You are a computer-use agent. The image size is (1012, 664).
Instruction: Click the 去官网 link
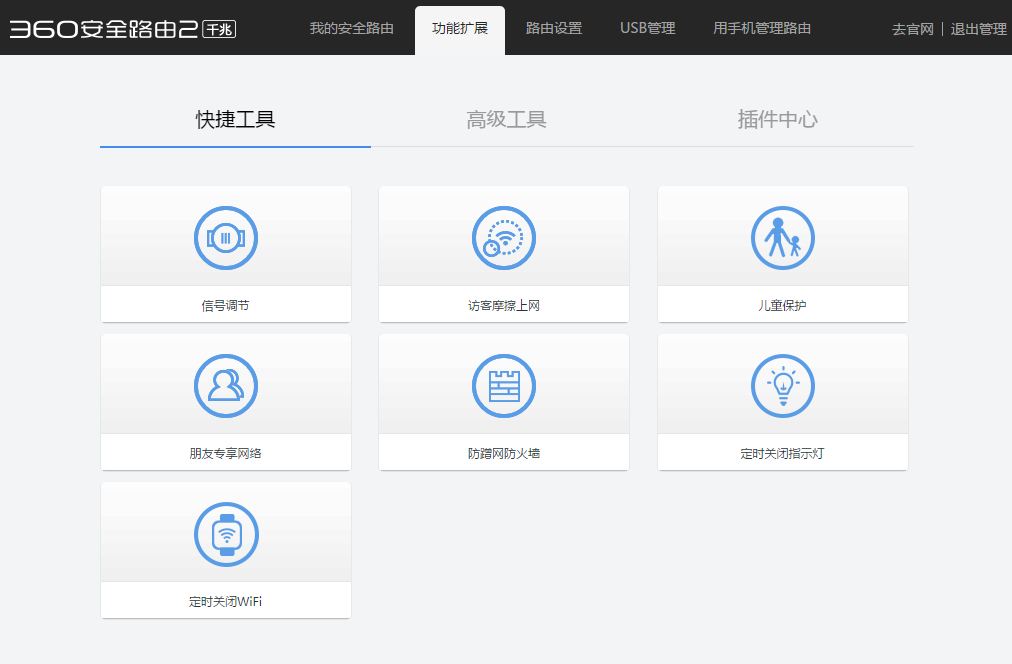click(911, 29)
